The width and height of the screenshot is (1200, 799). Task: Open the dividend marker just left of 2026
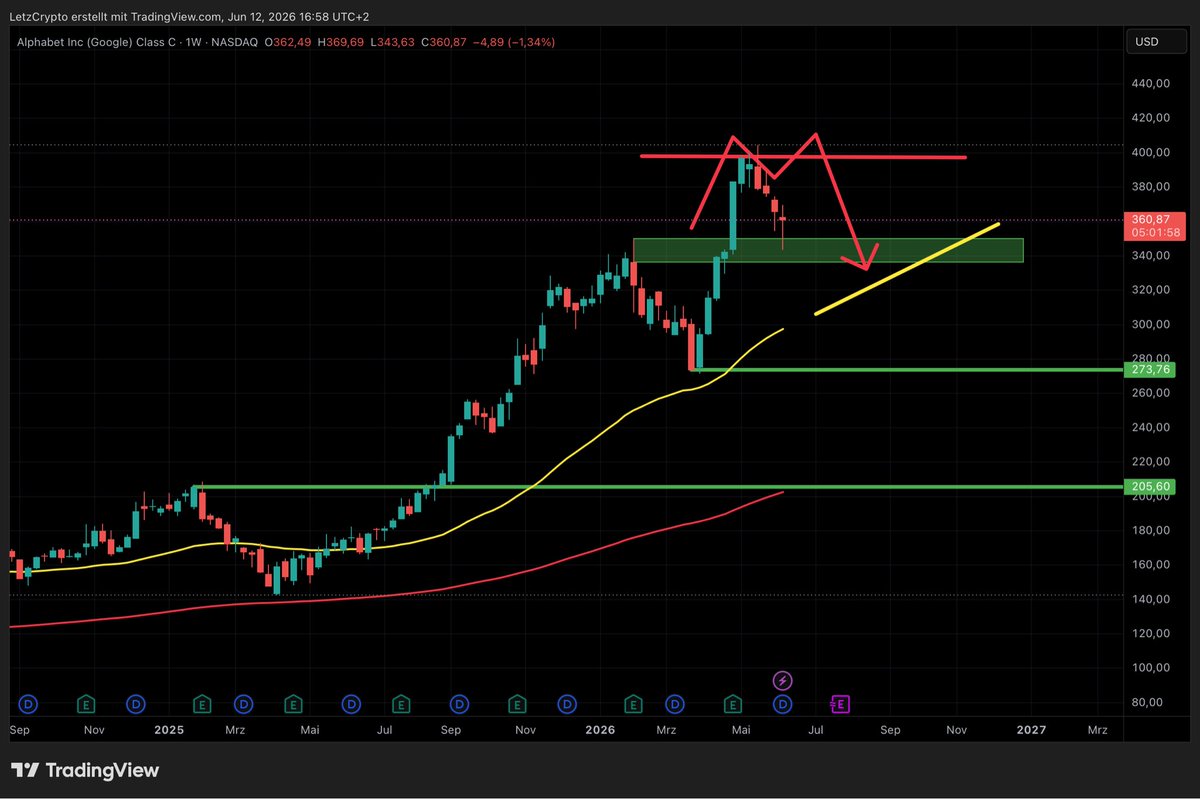tap(566, 704)
